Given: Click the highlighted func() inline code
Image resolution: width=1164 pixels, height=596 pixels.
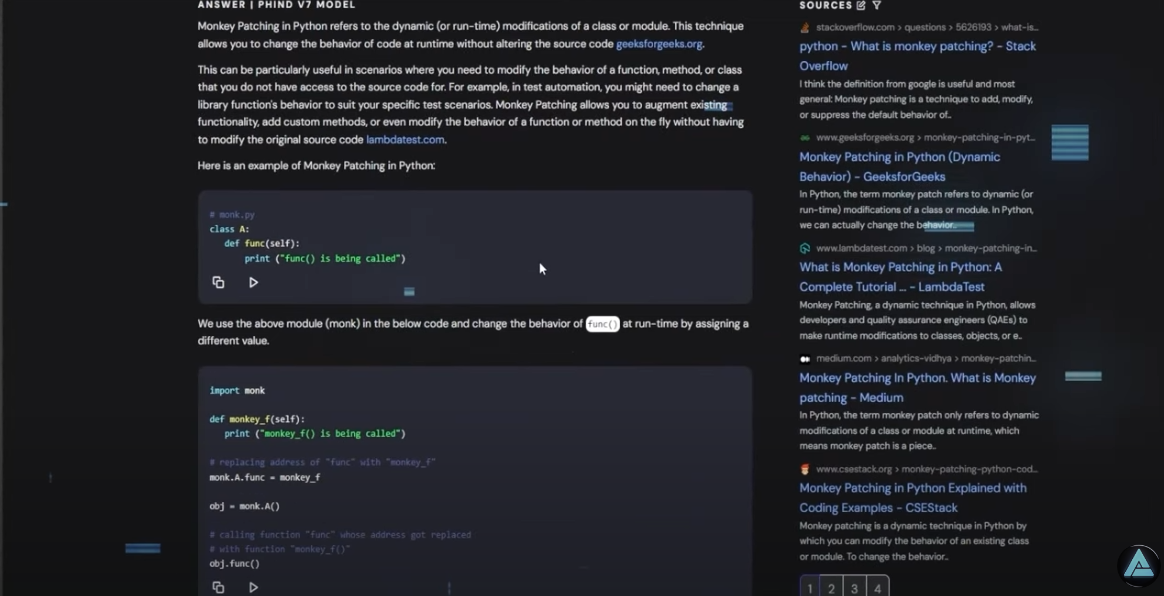Looking at the screenshot, I should click(x=602, y=324).
